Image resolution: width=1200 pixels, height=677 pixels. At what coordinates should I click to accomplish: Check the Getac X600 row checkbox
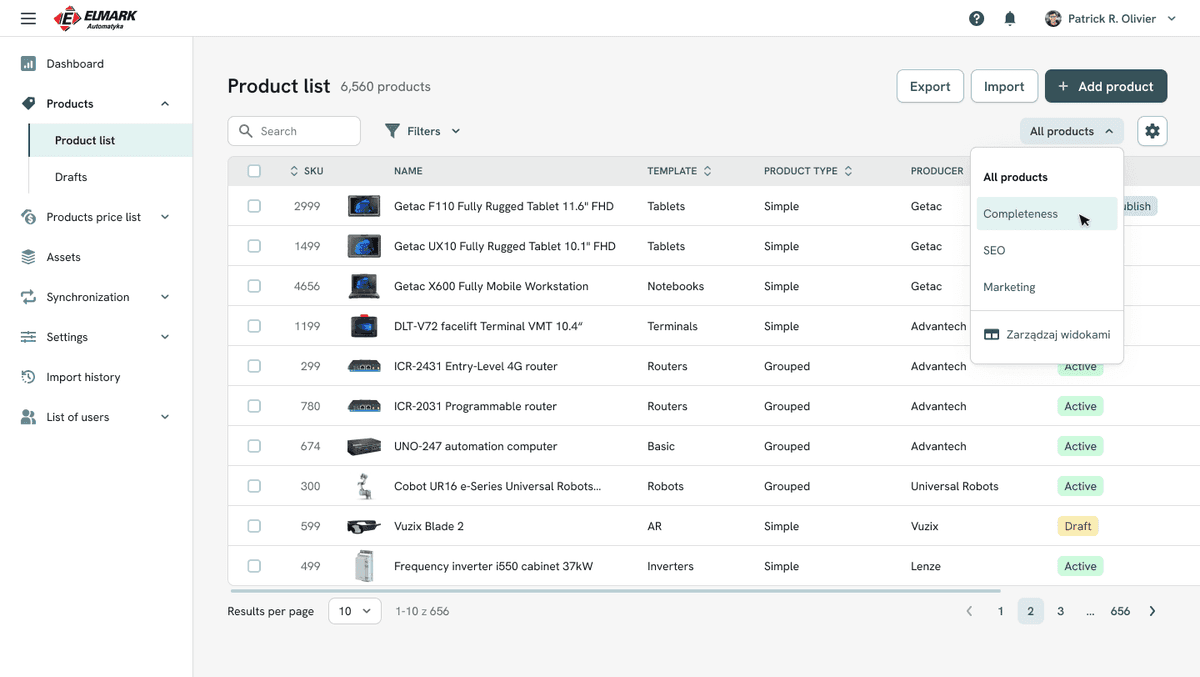(254, 286)
